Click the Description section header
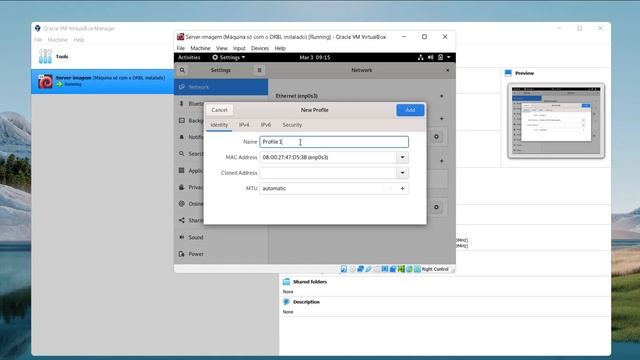The height and width of the screenshot is (360, 640). [x=306, y=302]
